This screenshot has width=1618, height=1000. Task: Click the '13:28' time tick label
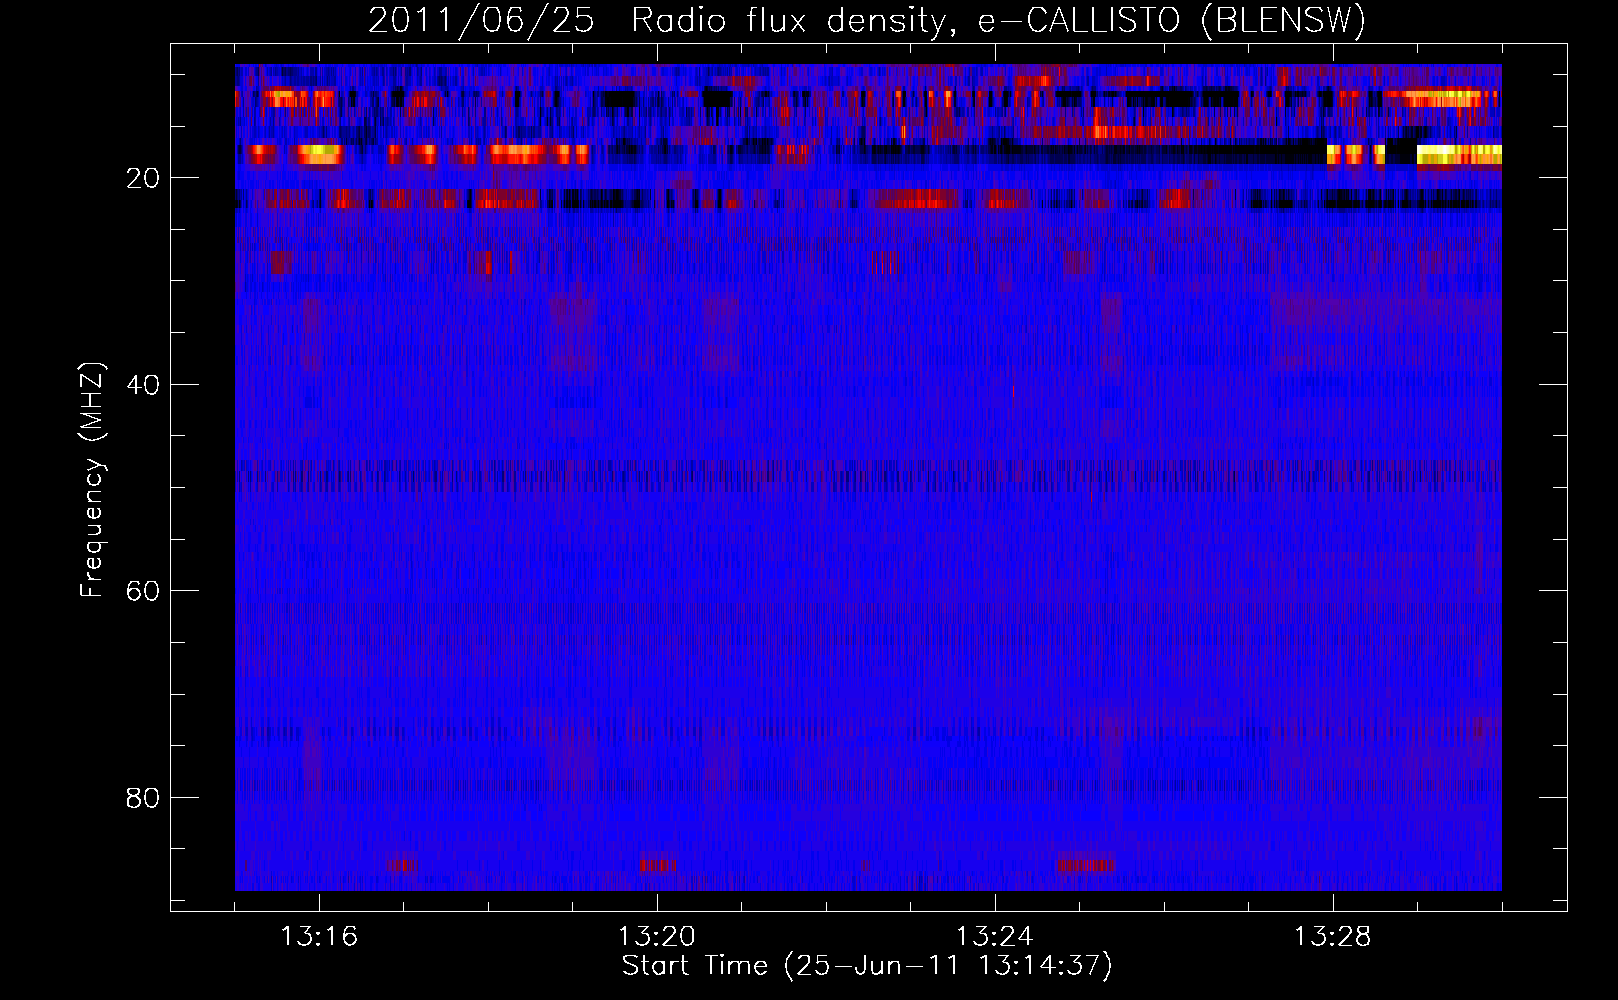pyautogui.click(x=1333, y=937)
